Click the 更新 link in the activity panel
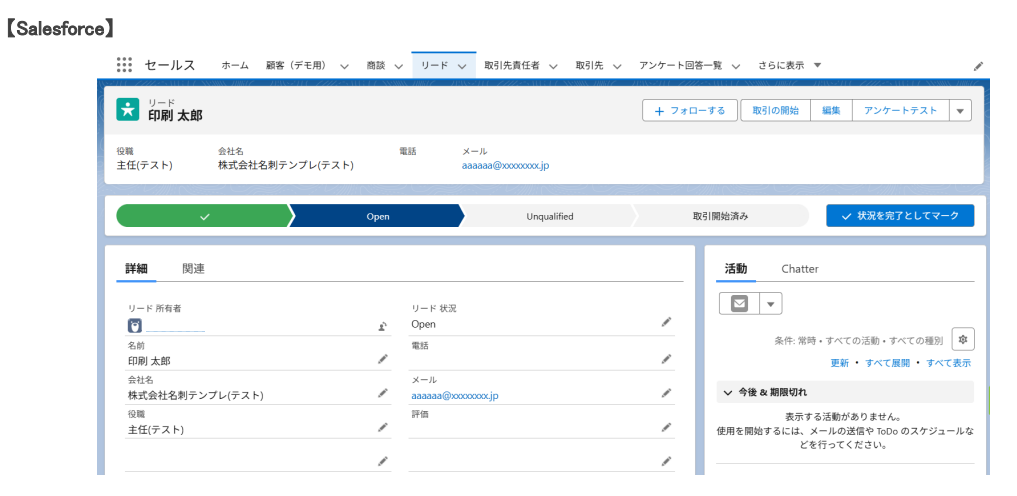 [x=839, y=363]
